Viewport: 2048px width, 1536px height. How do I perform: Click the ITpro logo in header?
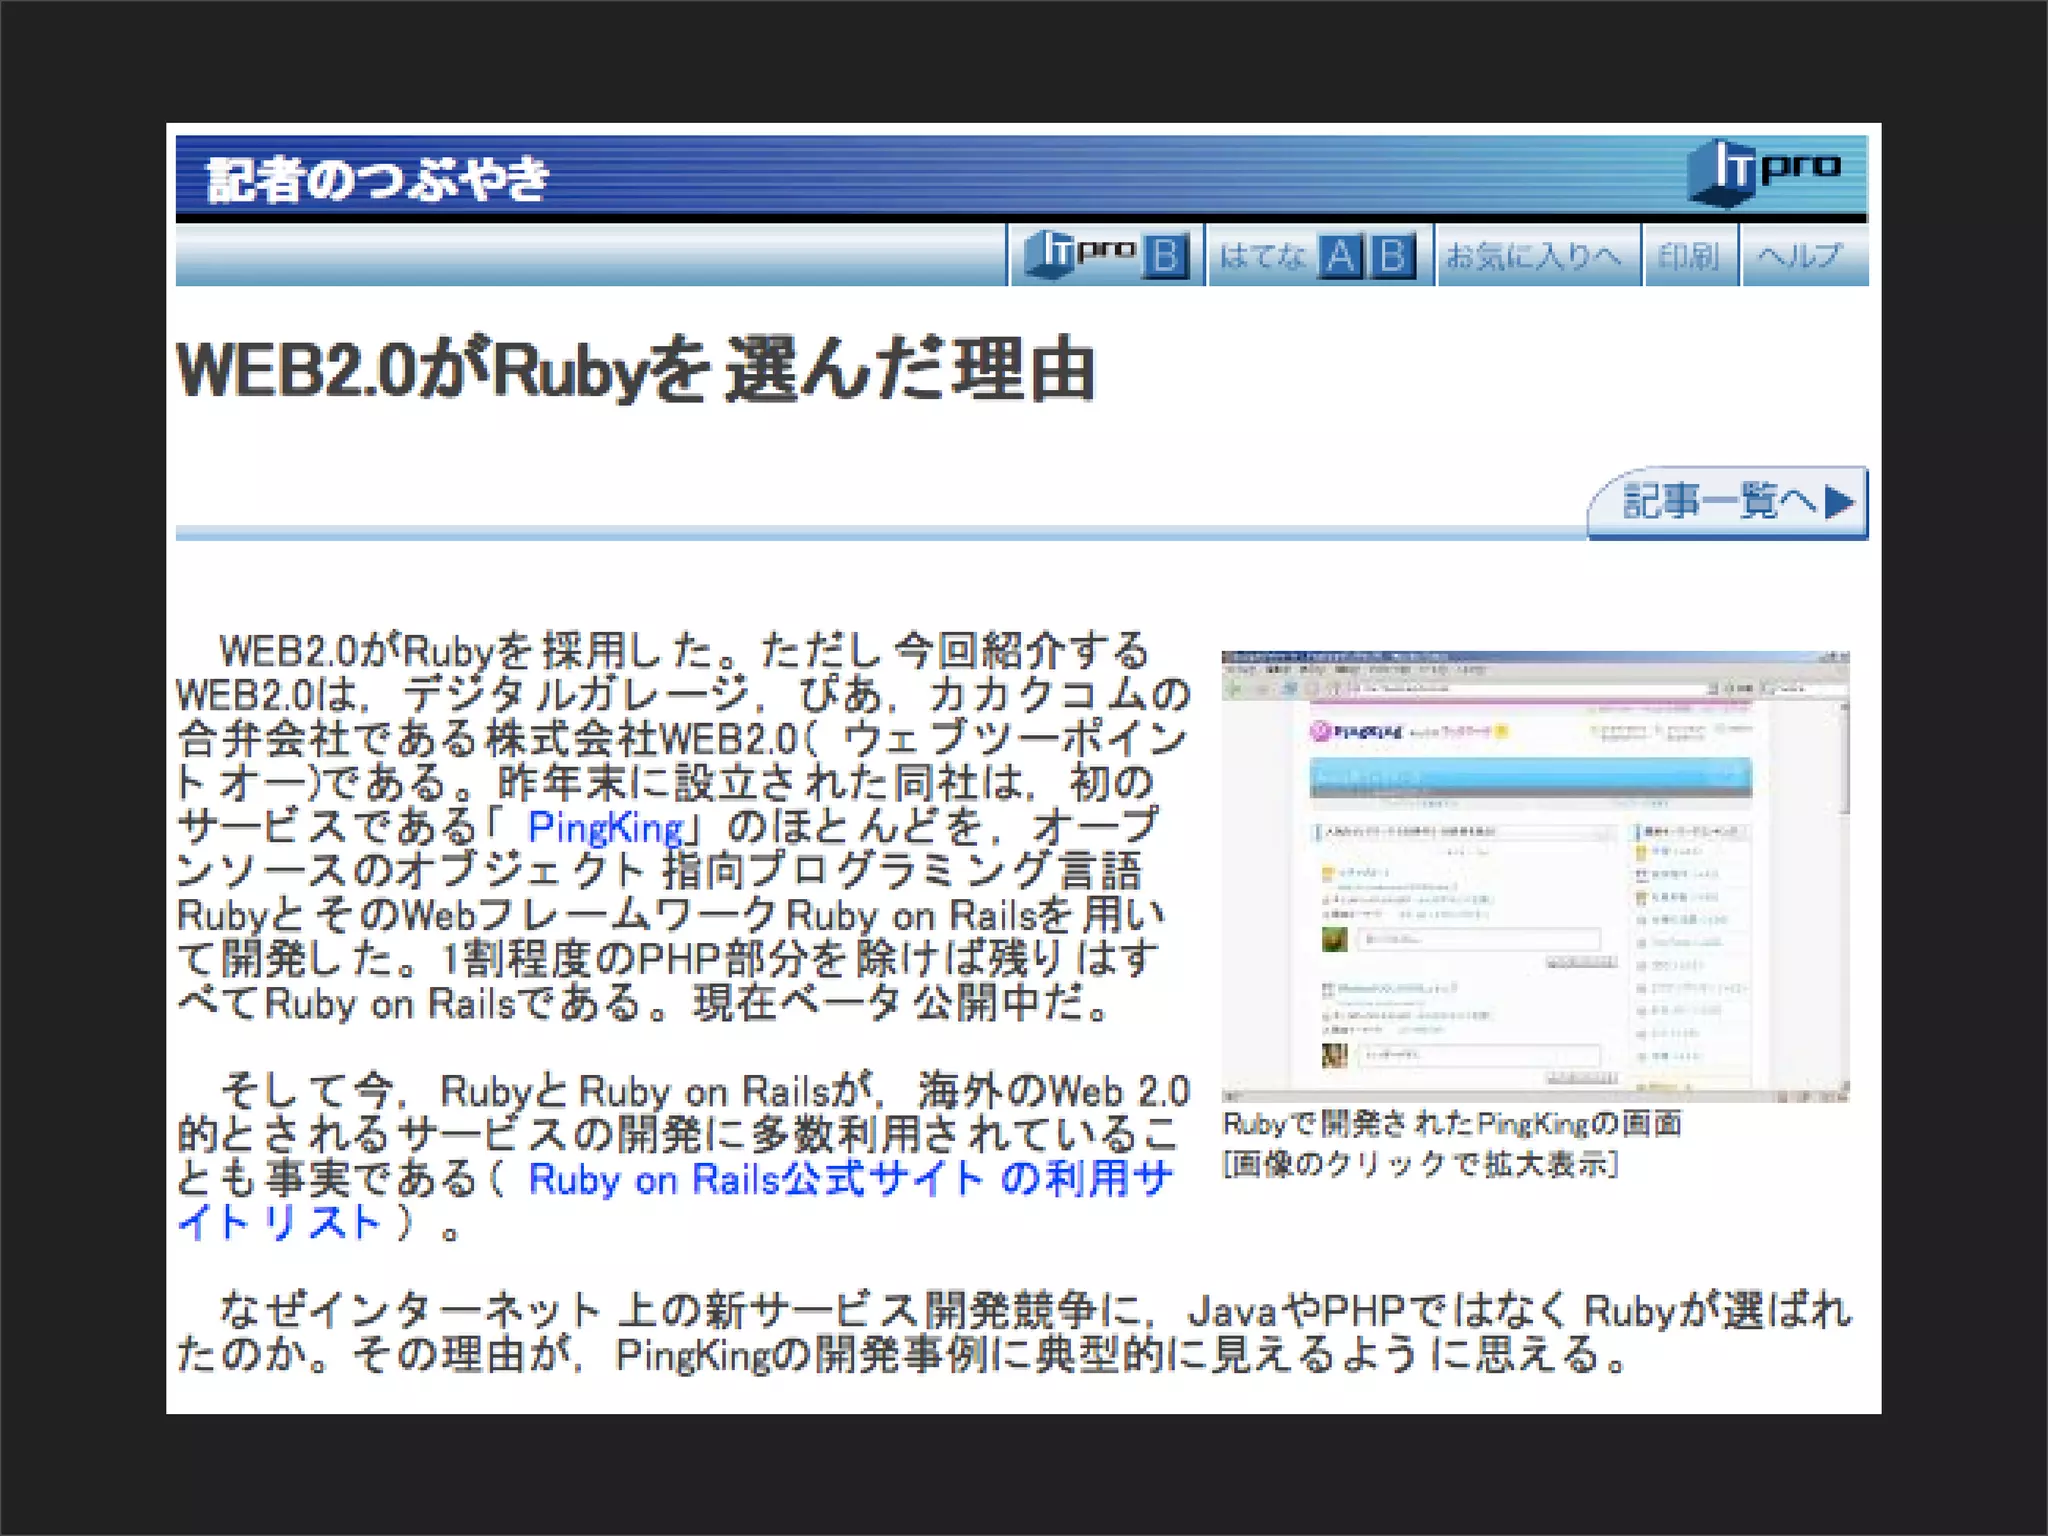coord(1765,174)
